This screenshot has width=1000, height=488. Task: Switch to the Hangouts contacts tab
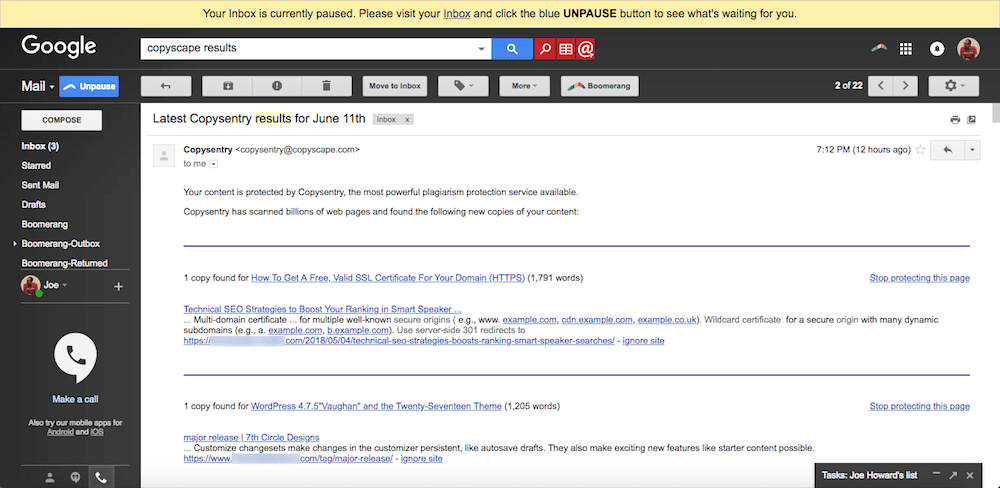50,477
